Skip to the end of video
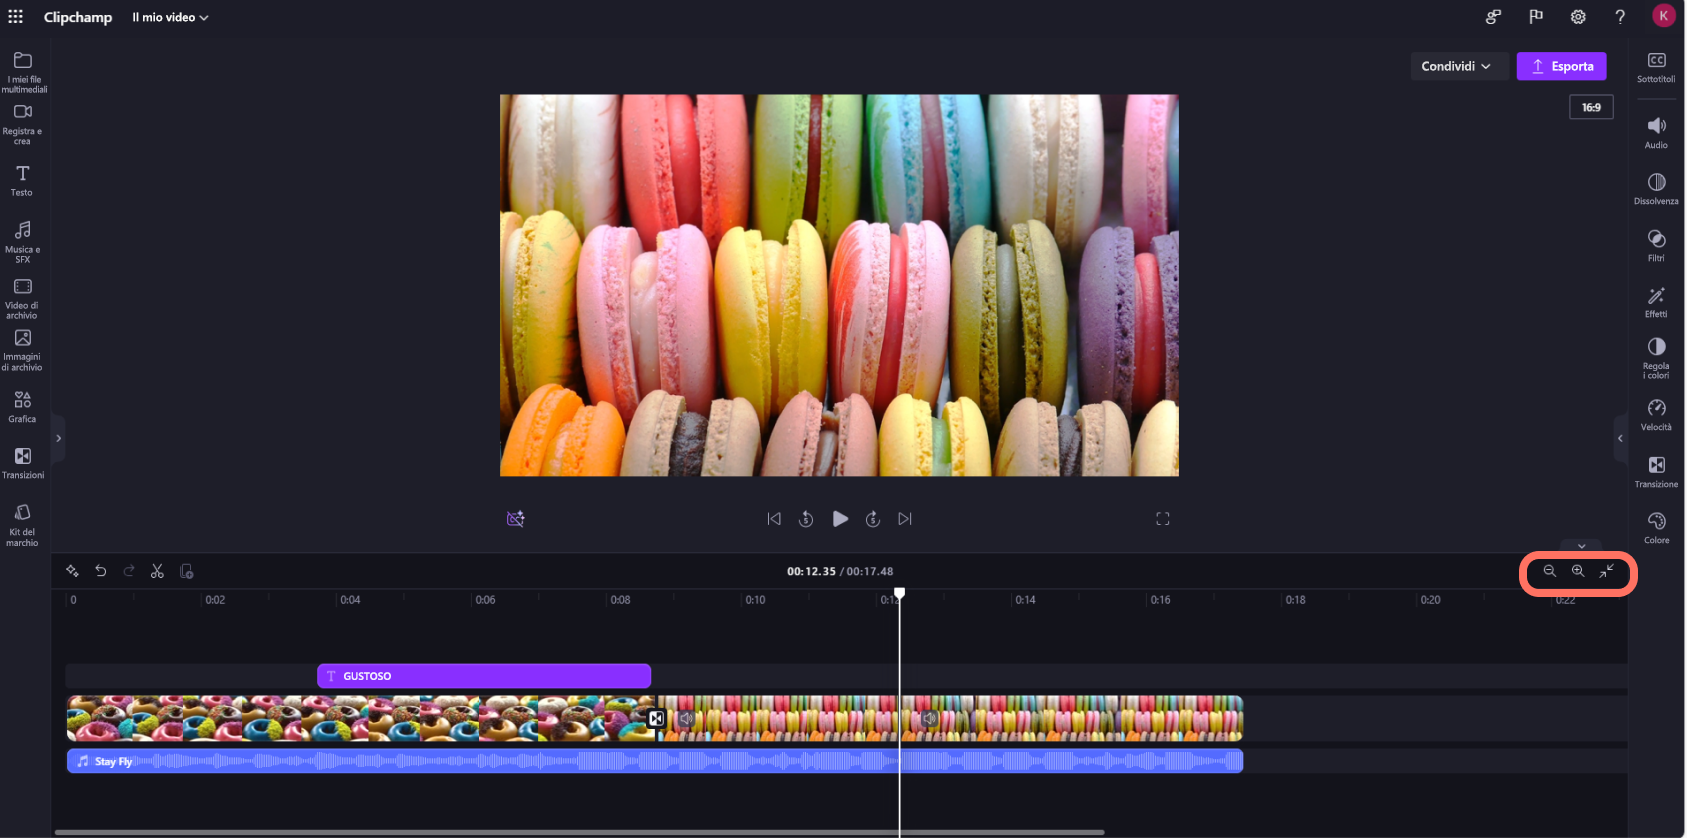 click(904, 519)
